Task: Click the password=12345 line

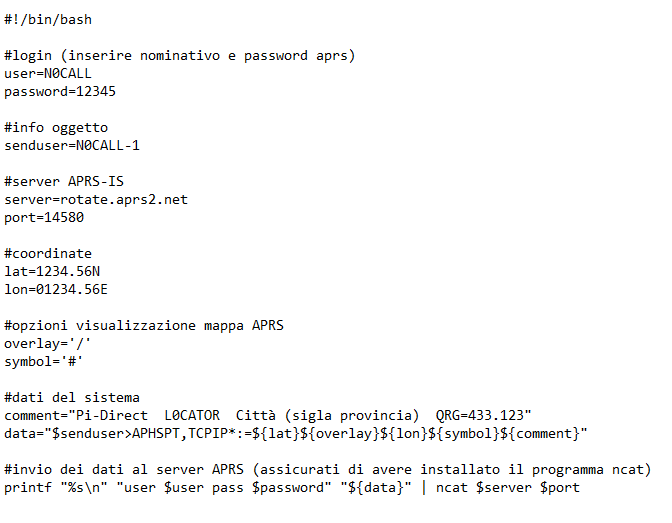Action: [x=60, y=91]
